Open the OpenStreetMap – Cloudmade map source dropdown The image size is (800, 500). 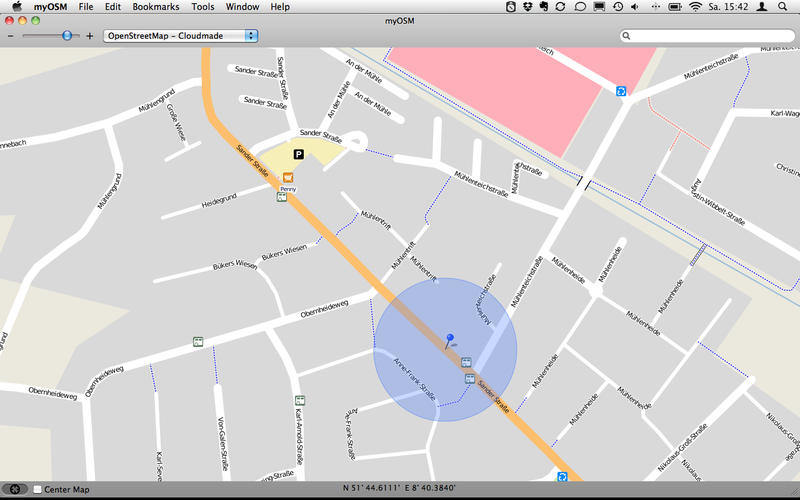click(x=181, y=36)
